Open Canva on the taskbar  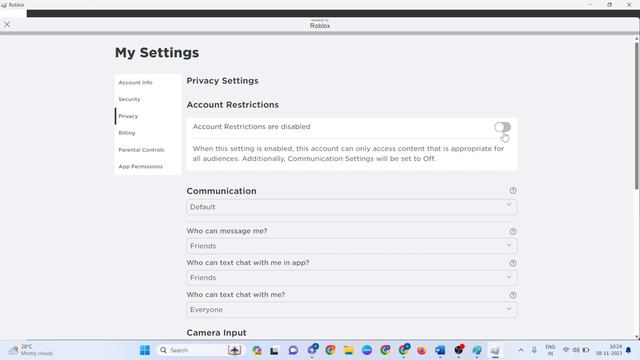tap(367, 350)
